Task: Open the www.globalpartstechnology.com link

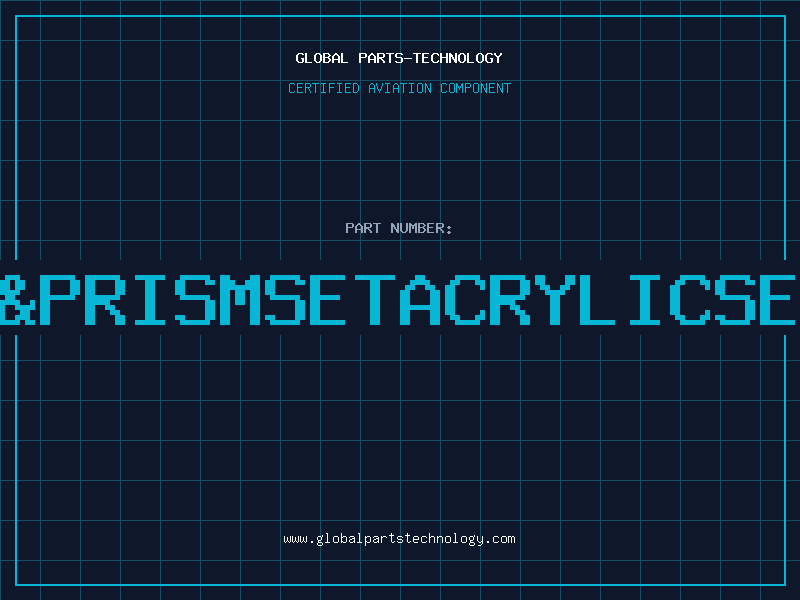Action: [x=399, y=539]
